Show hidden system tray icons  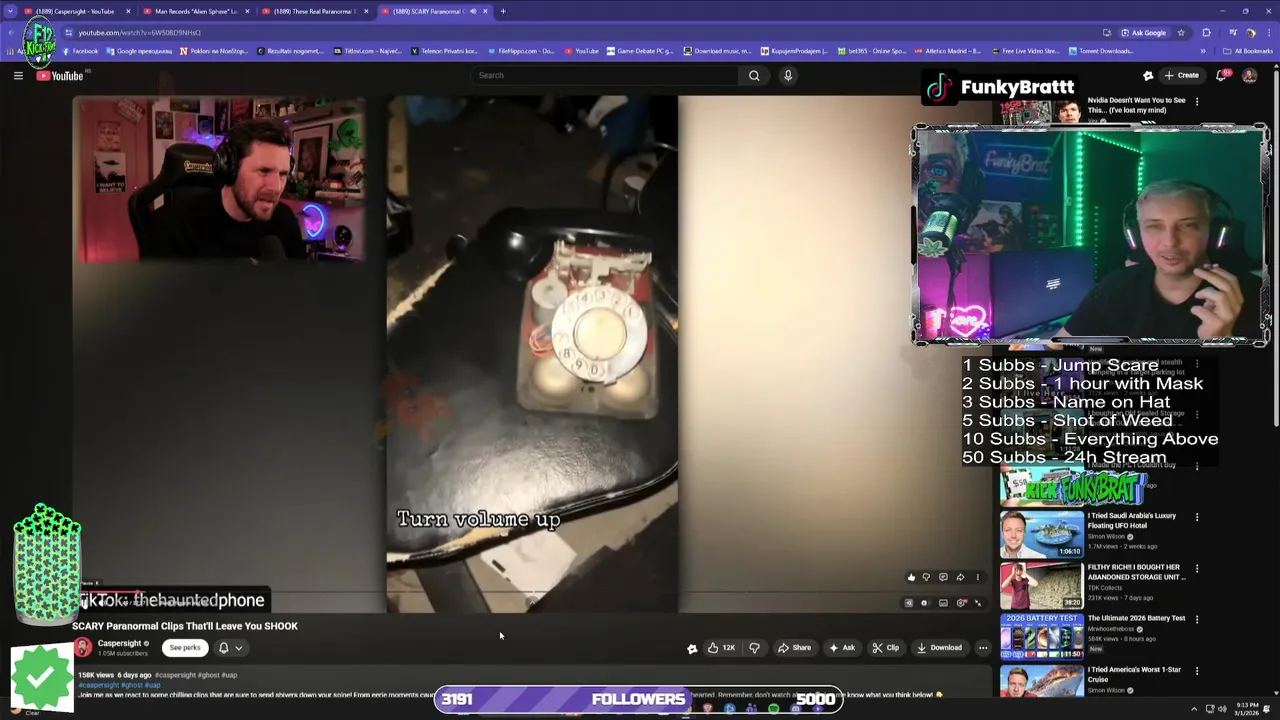[1193, 709]
